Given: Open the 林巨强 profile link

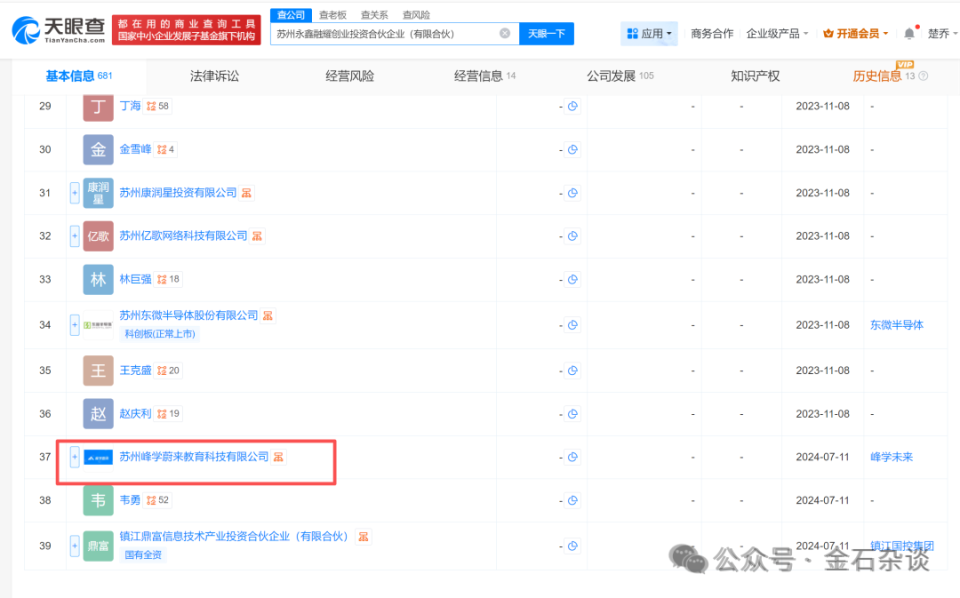Looking at the screenshot, I should pos(135,279).
